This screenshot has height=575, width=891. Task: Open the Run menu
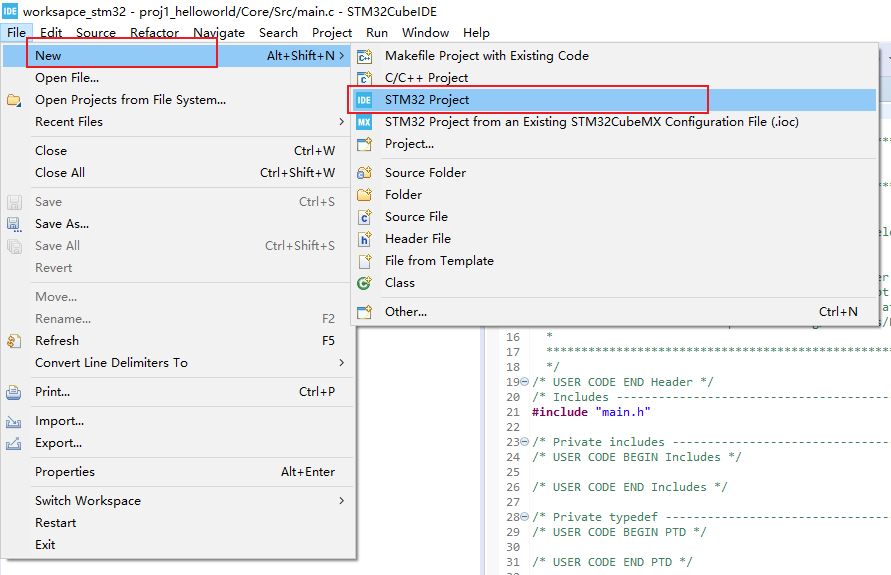377,33
